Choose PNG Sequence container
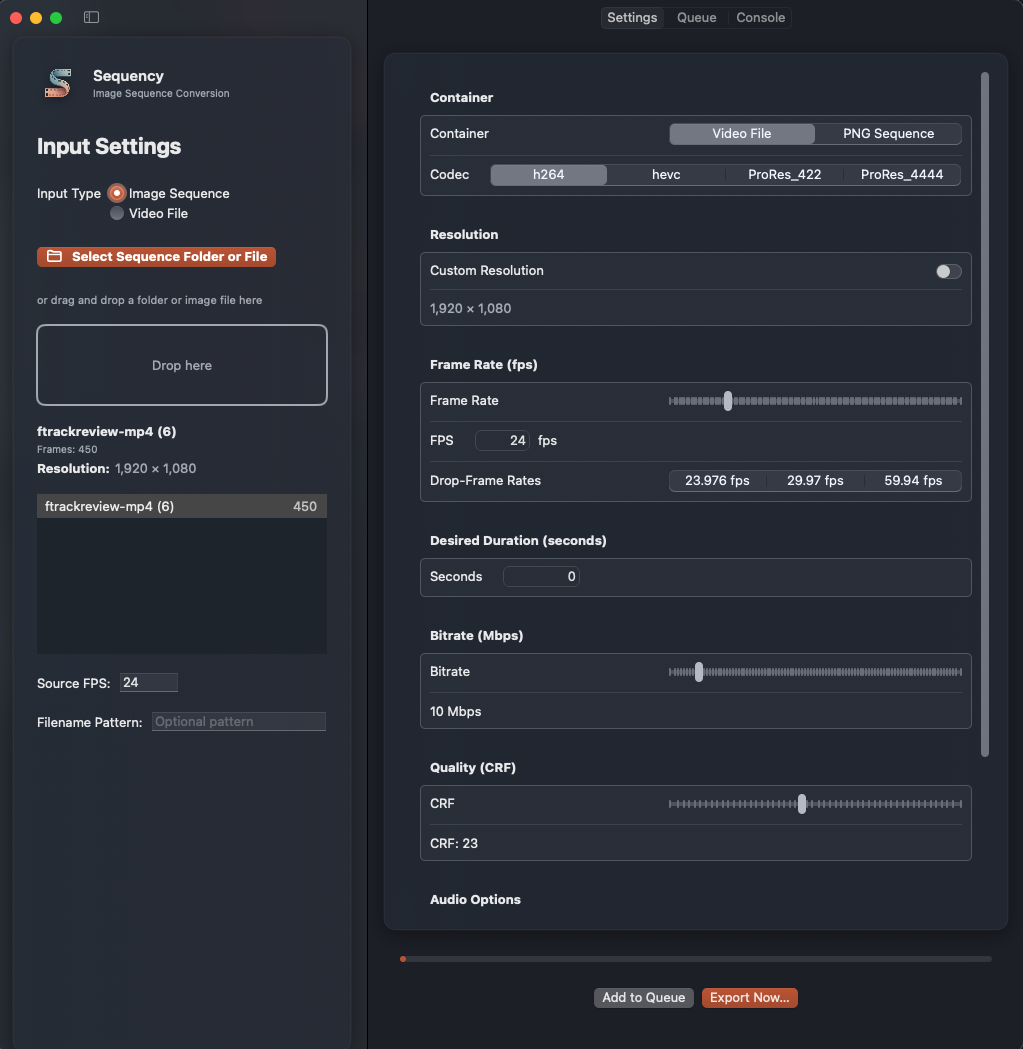Screen dimensions: 1023x1049 click(888, 134)
